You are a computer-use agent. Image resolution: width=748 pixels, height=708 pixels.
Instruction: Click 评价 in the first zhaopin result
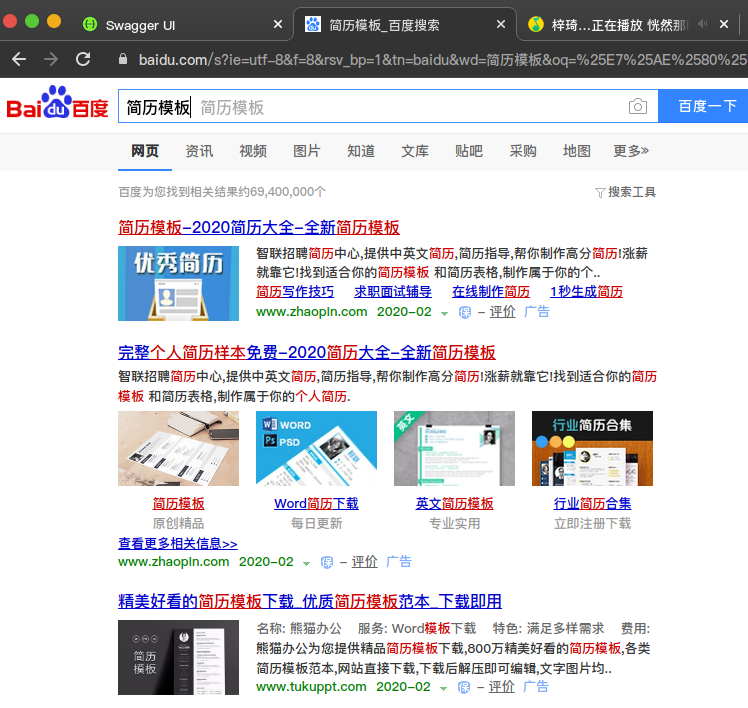pyautogui.click(x=502, y=312)
